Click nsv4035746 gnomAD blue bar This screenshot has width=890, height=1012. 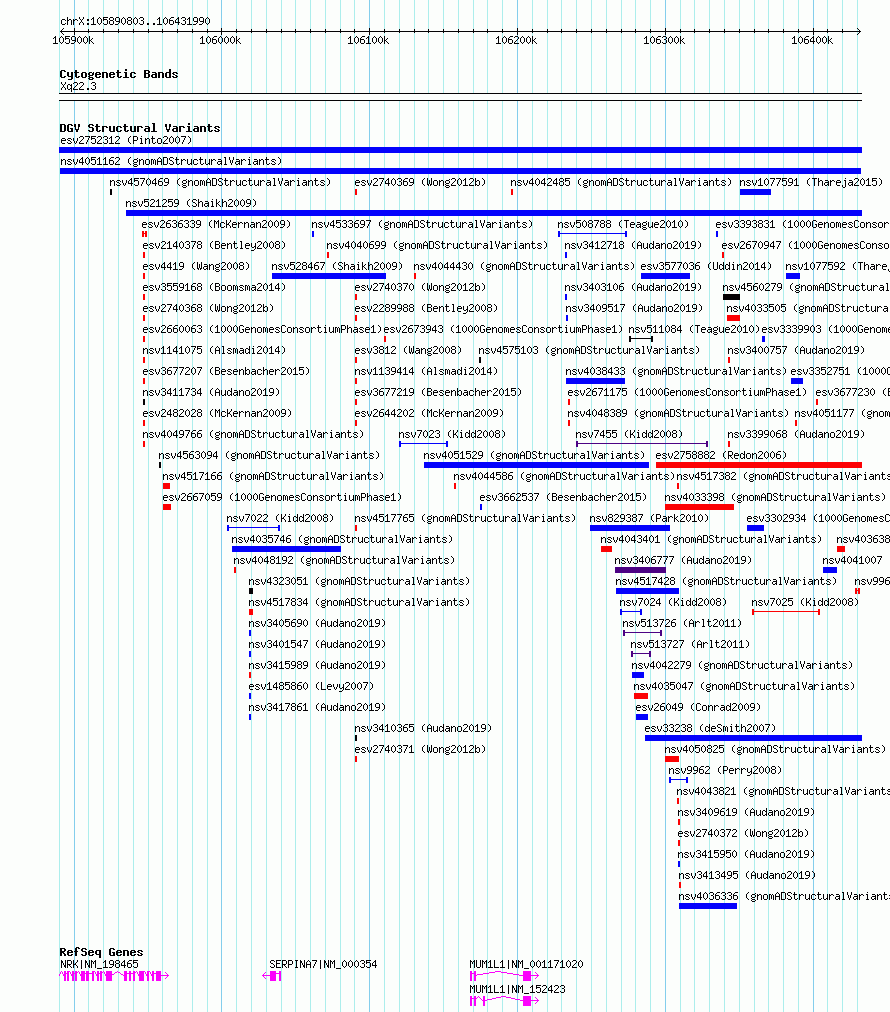[286, 549]
